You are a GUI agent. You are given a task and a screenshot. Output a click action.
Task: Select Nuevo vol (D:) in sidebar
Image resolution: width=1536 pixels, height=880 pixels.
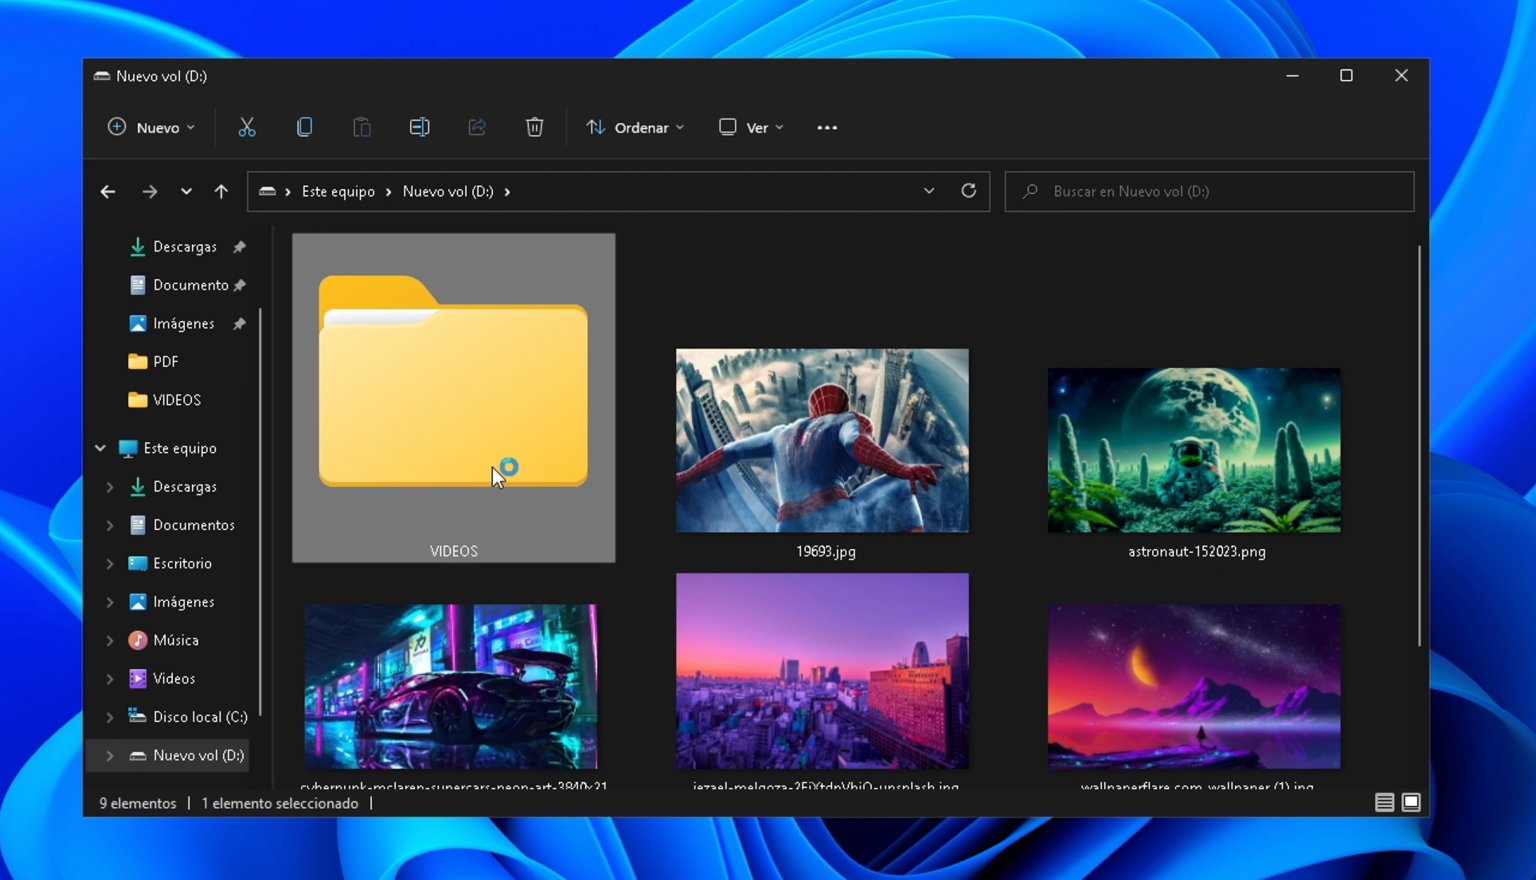(x=187, y=755)
